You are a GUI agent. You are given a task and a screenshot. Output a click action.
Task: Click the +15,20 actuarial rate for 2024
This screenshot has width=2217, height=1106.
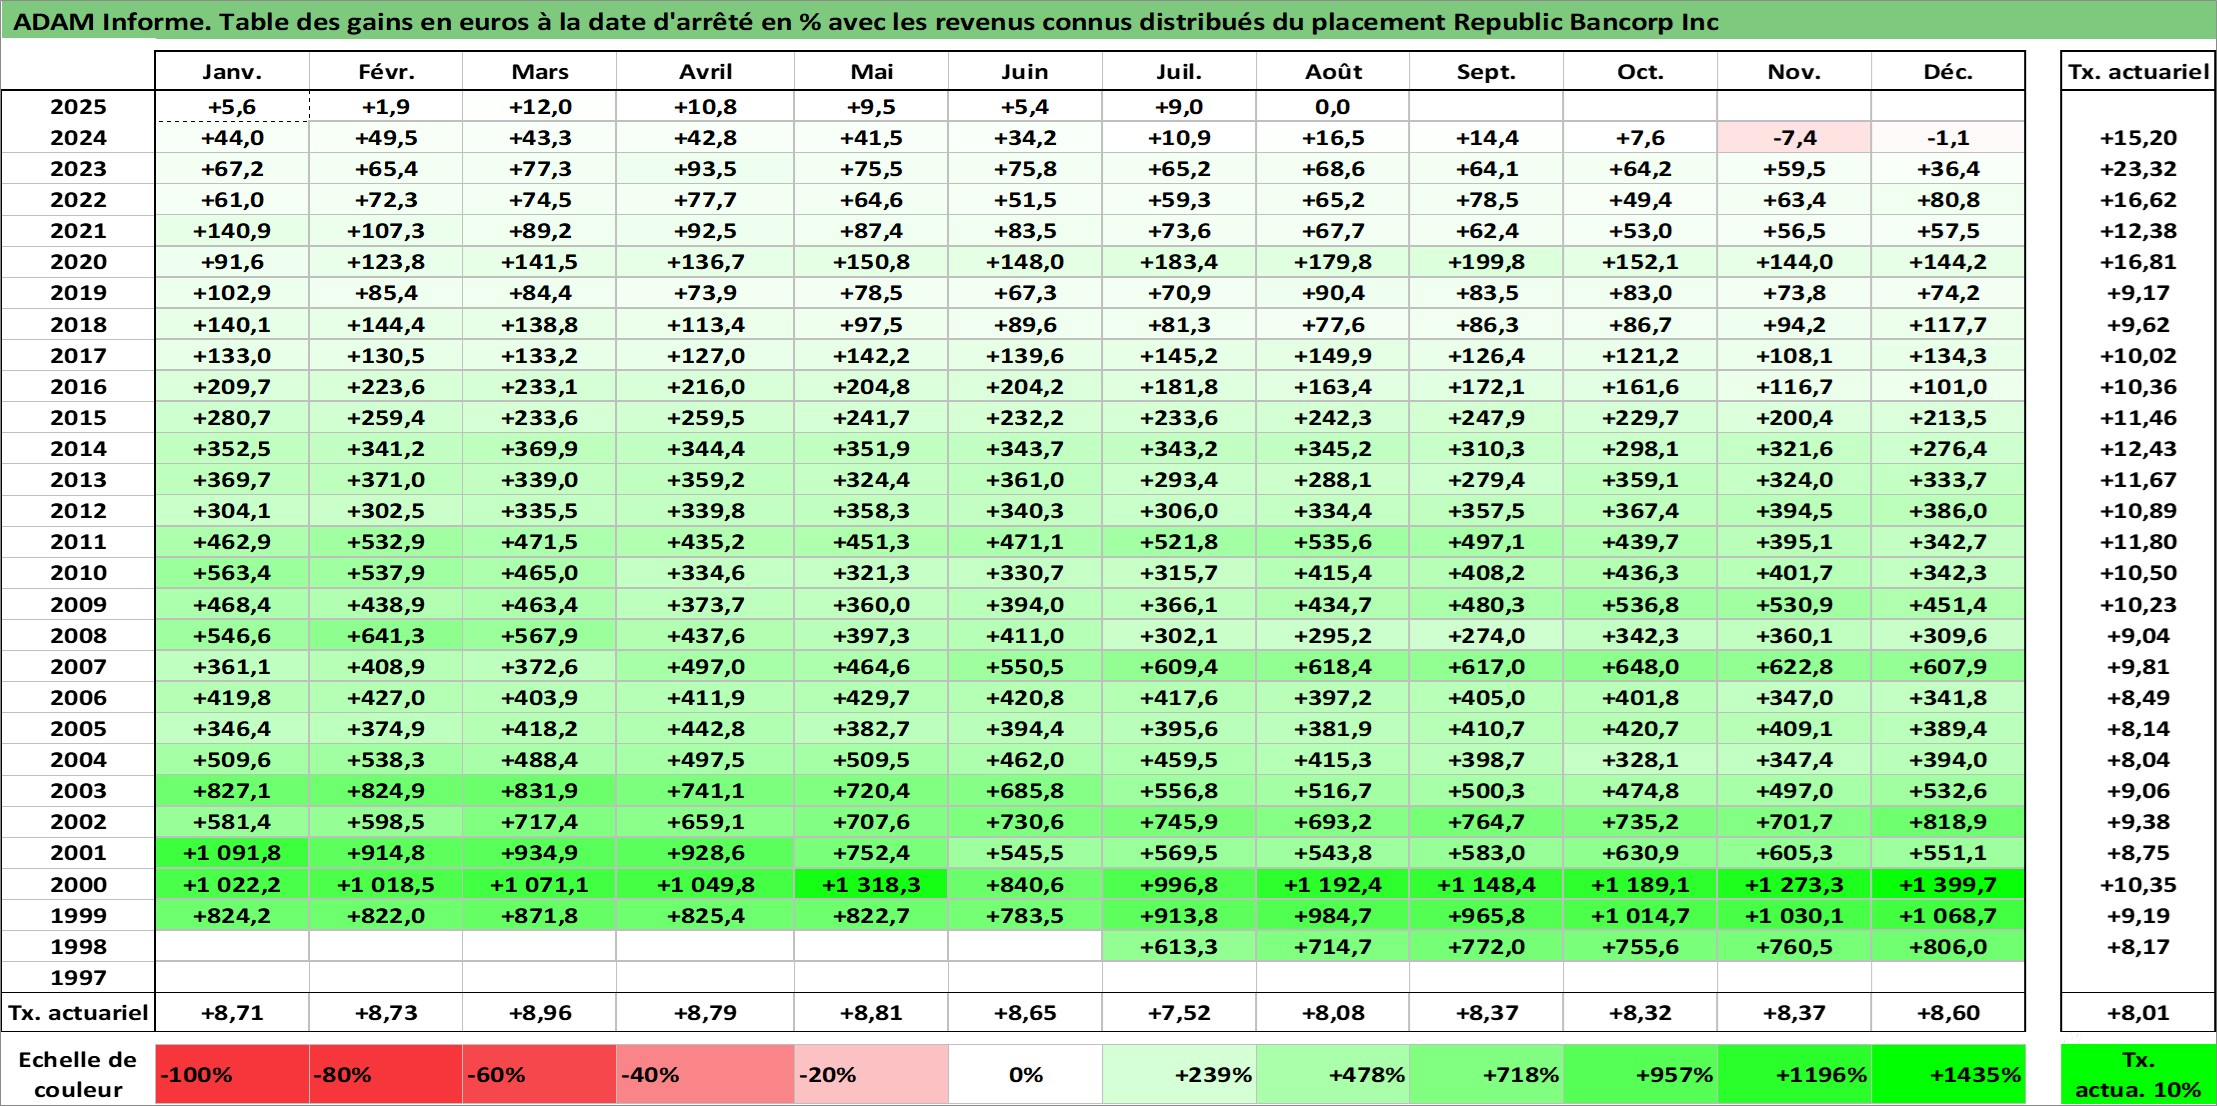(x=2138, y=138)
